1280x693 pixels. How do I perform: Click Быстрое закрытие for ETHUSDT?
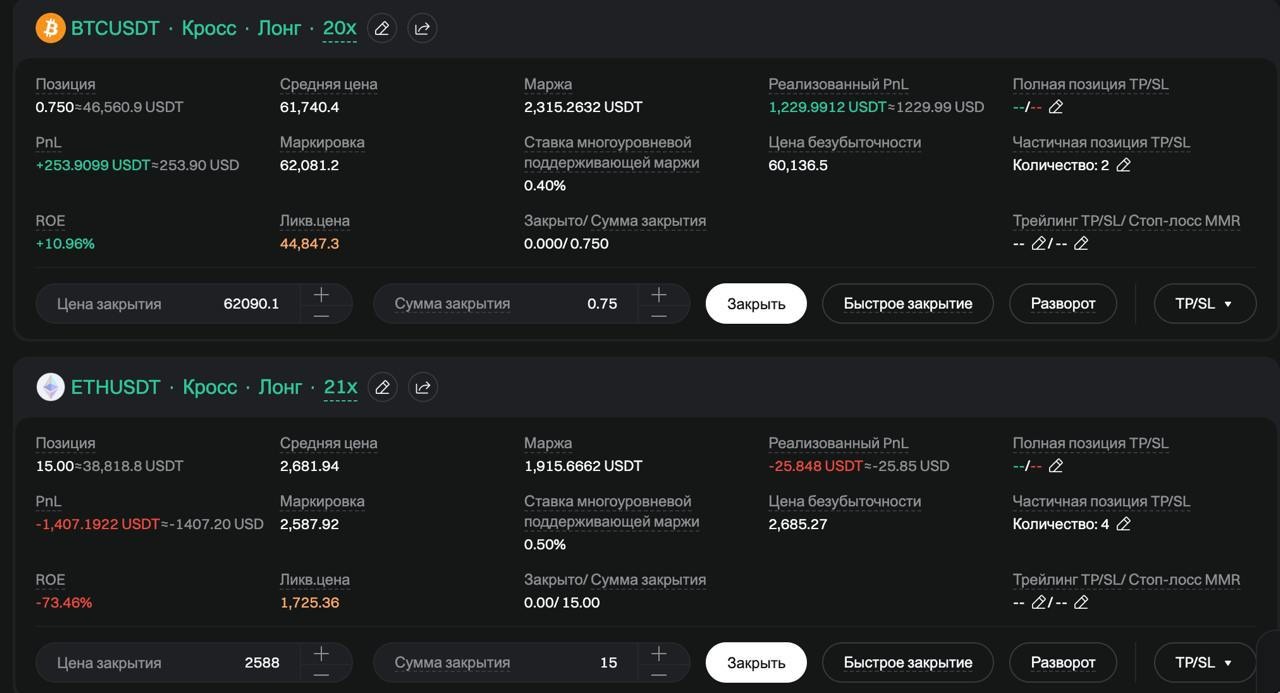(907, 662)
